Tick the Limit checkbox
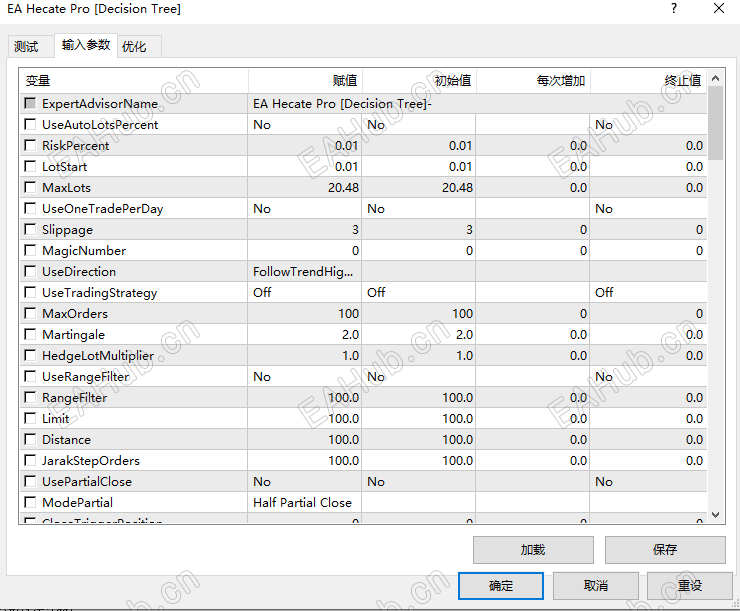Screen dimensions: 740x611 (30, 418)
